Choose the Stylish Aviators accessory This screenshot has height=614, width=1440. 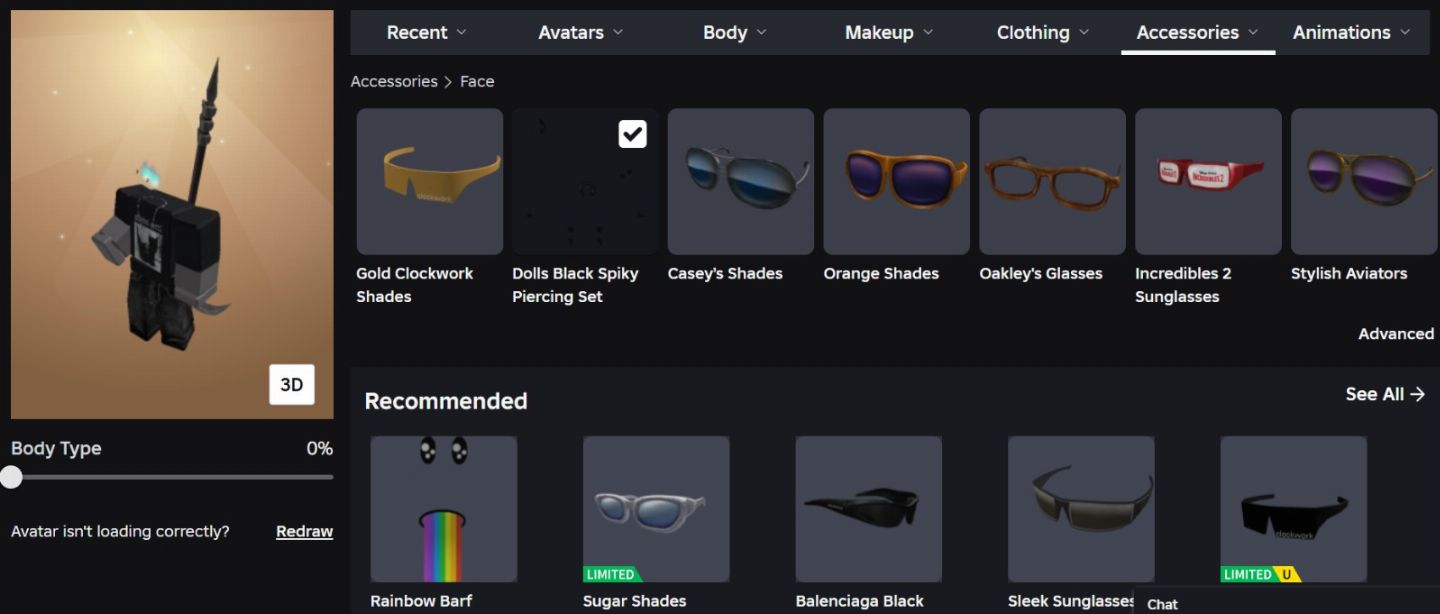[1364, 181]
